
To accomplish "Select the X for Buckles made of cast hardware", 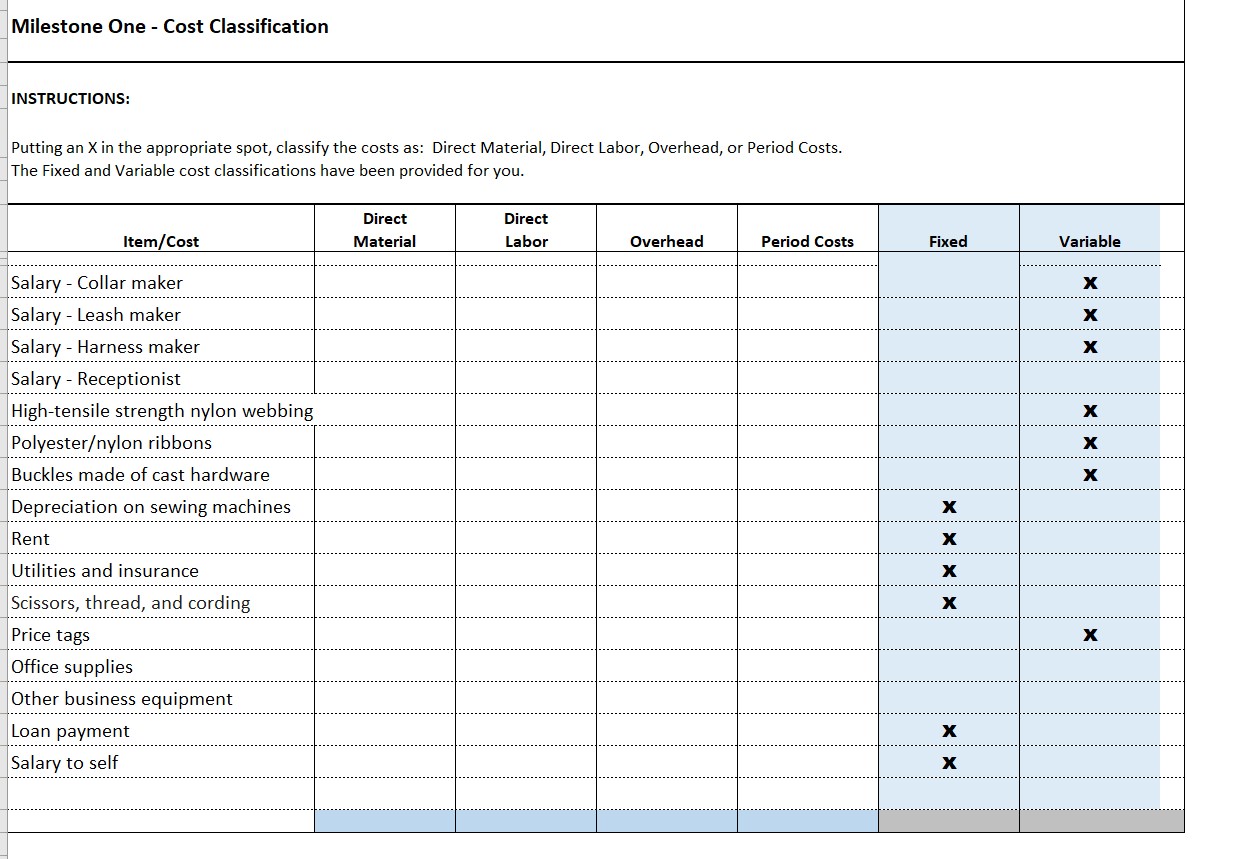I will click(1089, 475).
